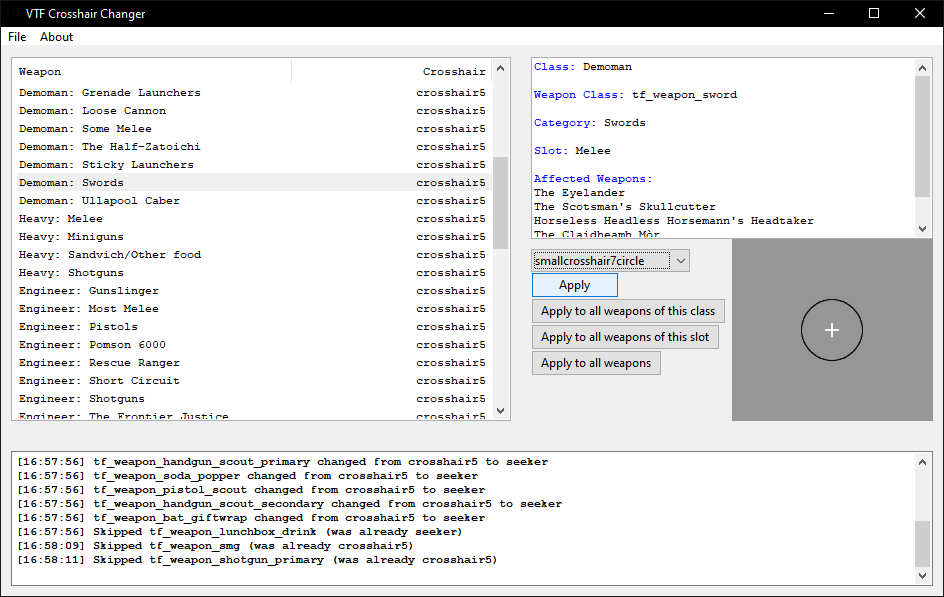Open the About menu
The height and width of the screenshot is (597, 944).
click(57, 37)
